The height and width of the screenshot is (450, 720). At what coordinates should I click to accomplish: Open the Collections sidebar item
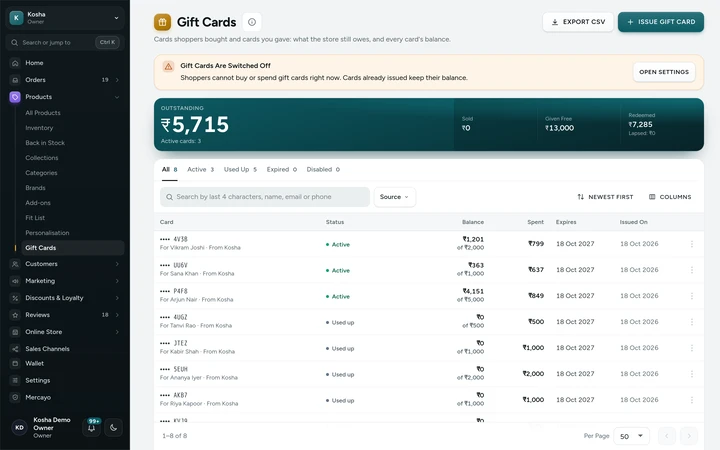pos(42,158)
